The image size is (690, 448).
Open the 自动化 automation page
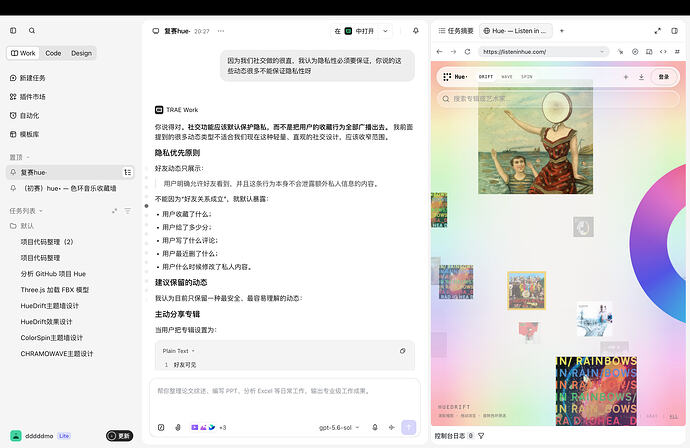click(25, 115)
